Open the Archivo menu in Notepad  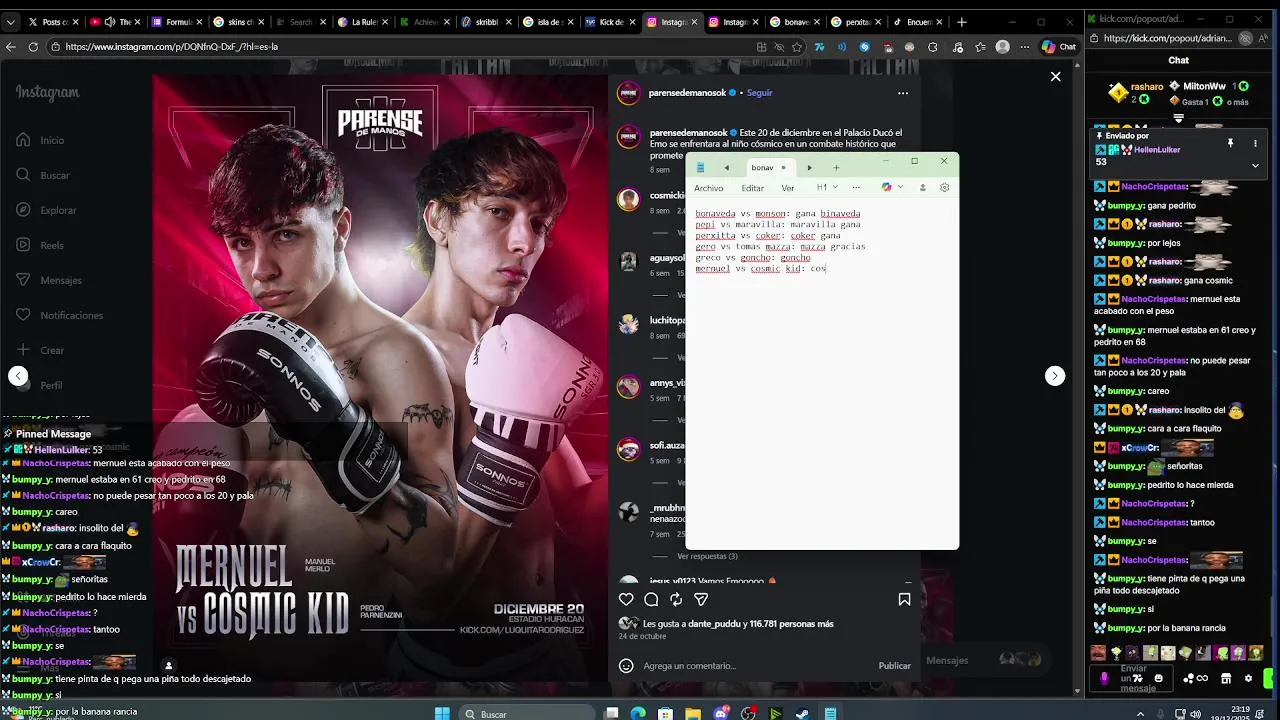pos(708,188)
